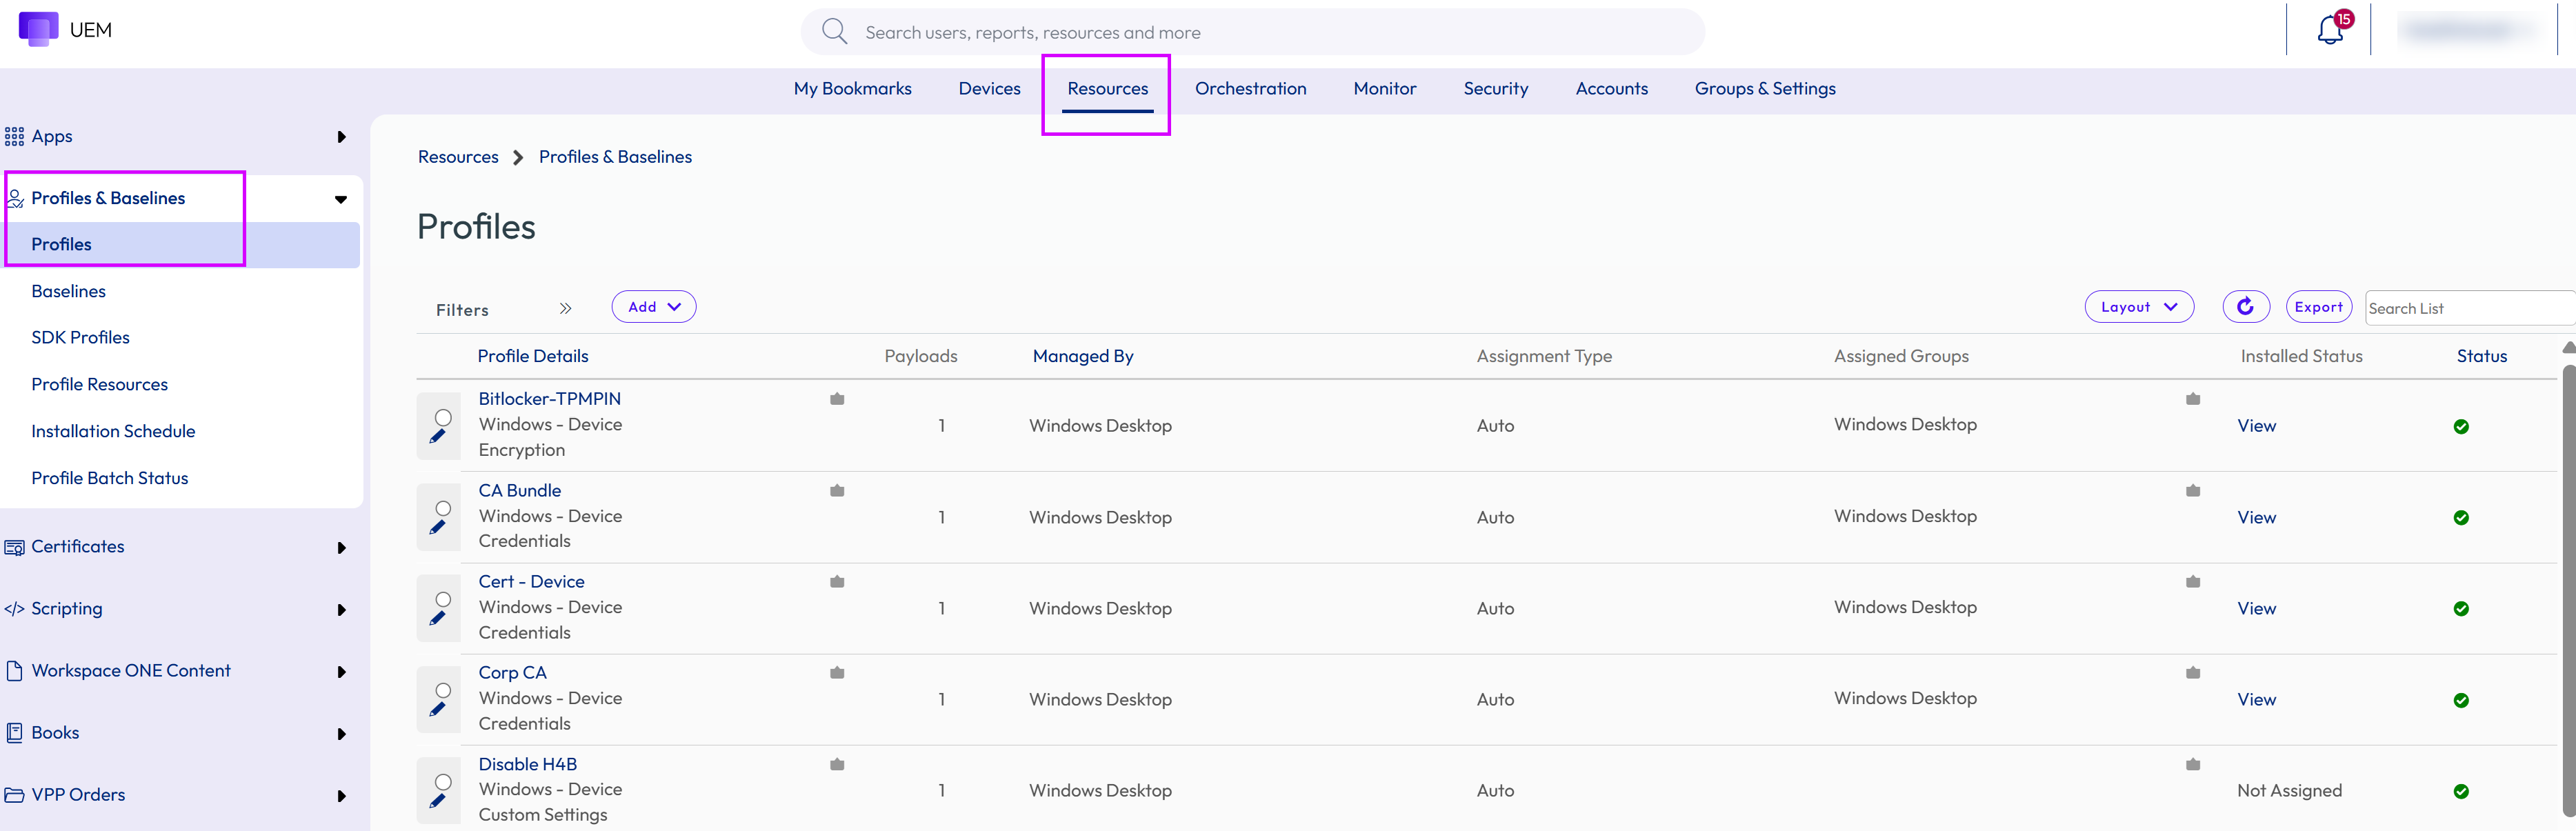Open My Bookmarks tab
The width and height of the screenshot is (2576, 831).
coord(852,88)
